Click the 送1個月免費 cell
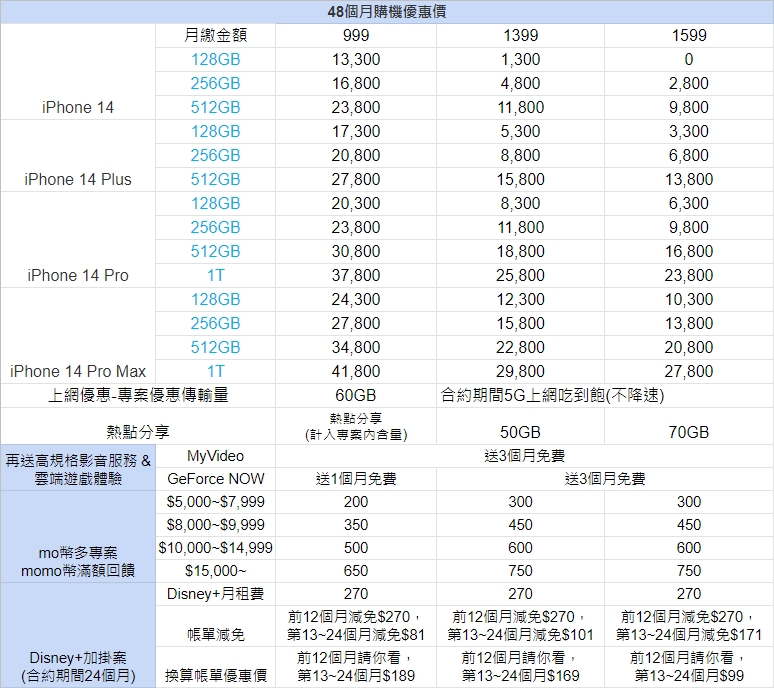774x688 pixels. [x=356, y=479]
